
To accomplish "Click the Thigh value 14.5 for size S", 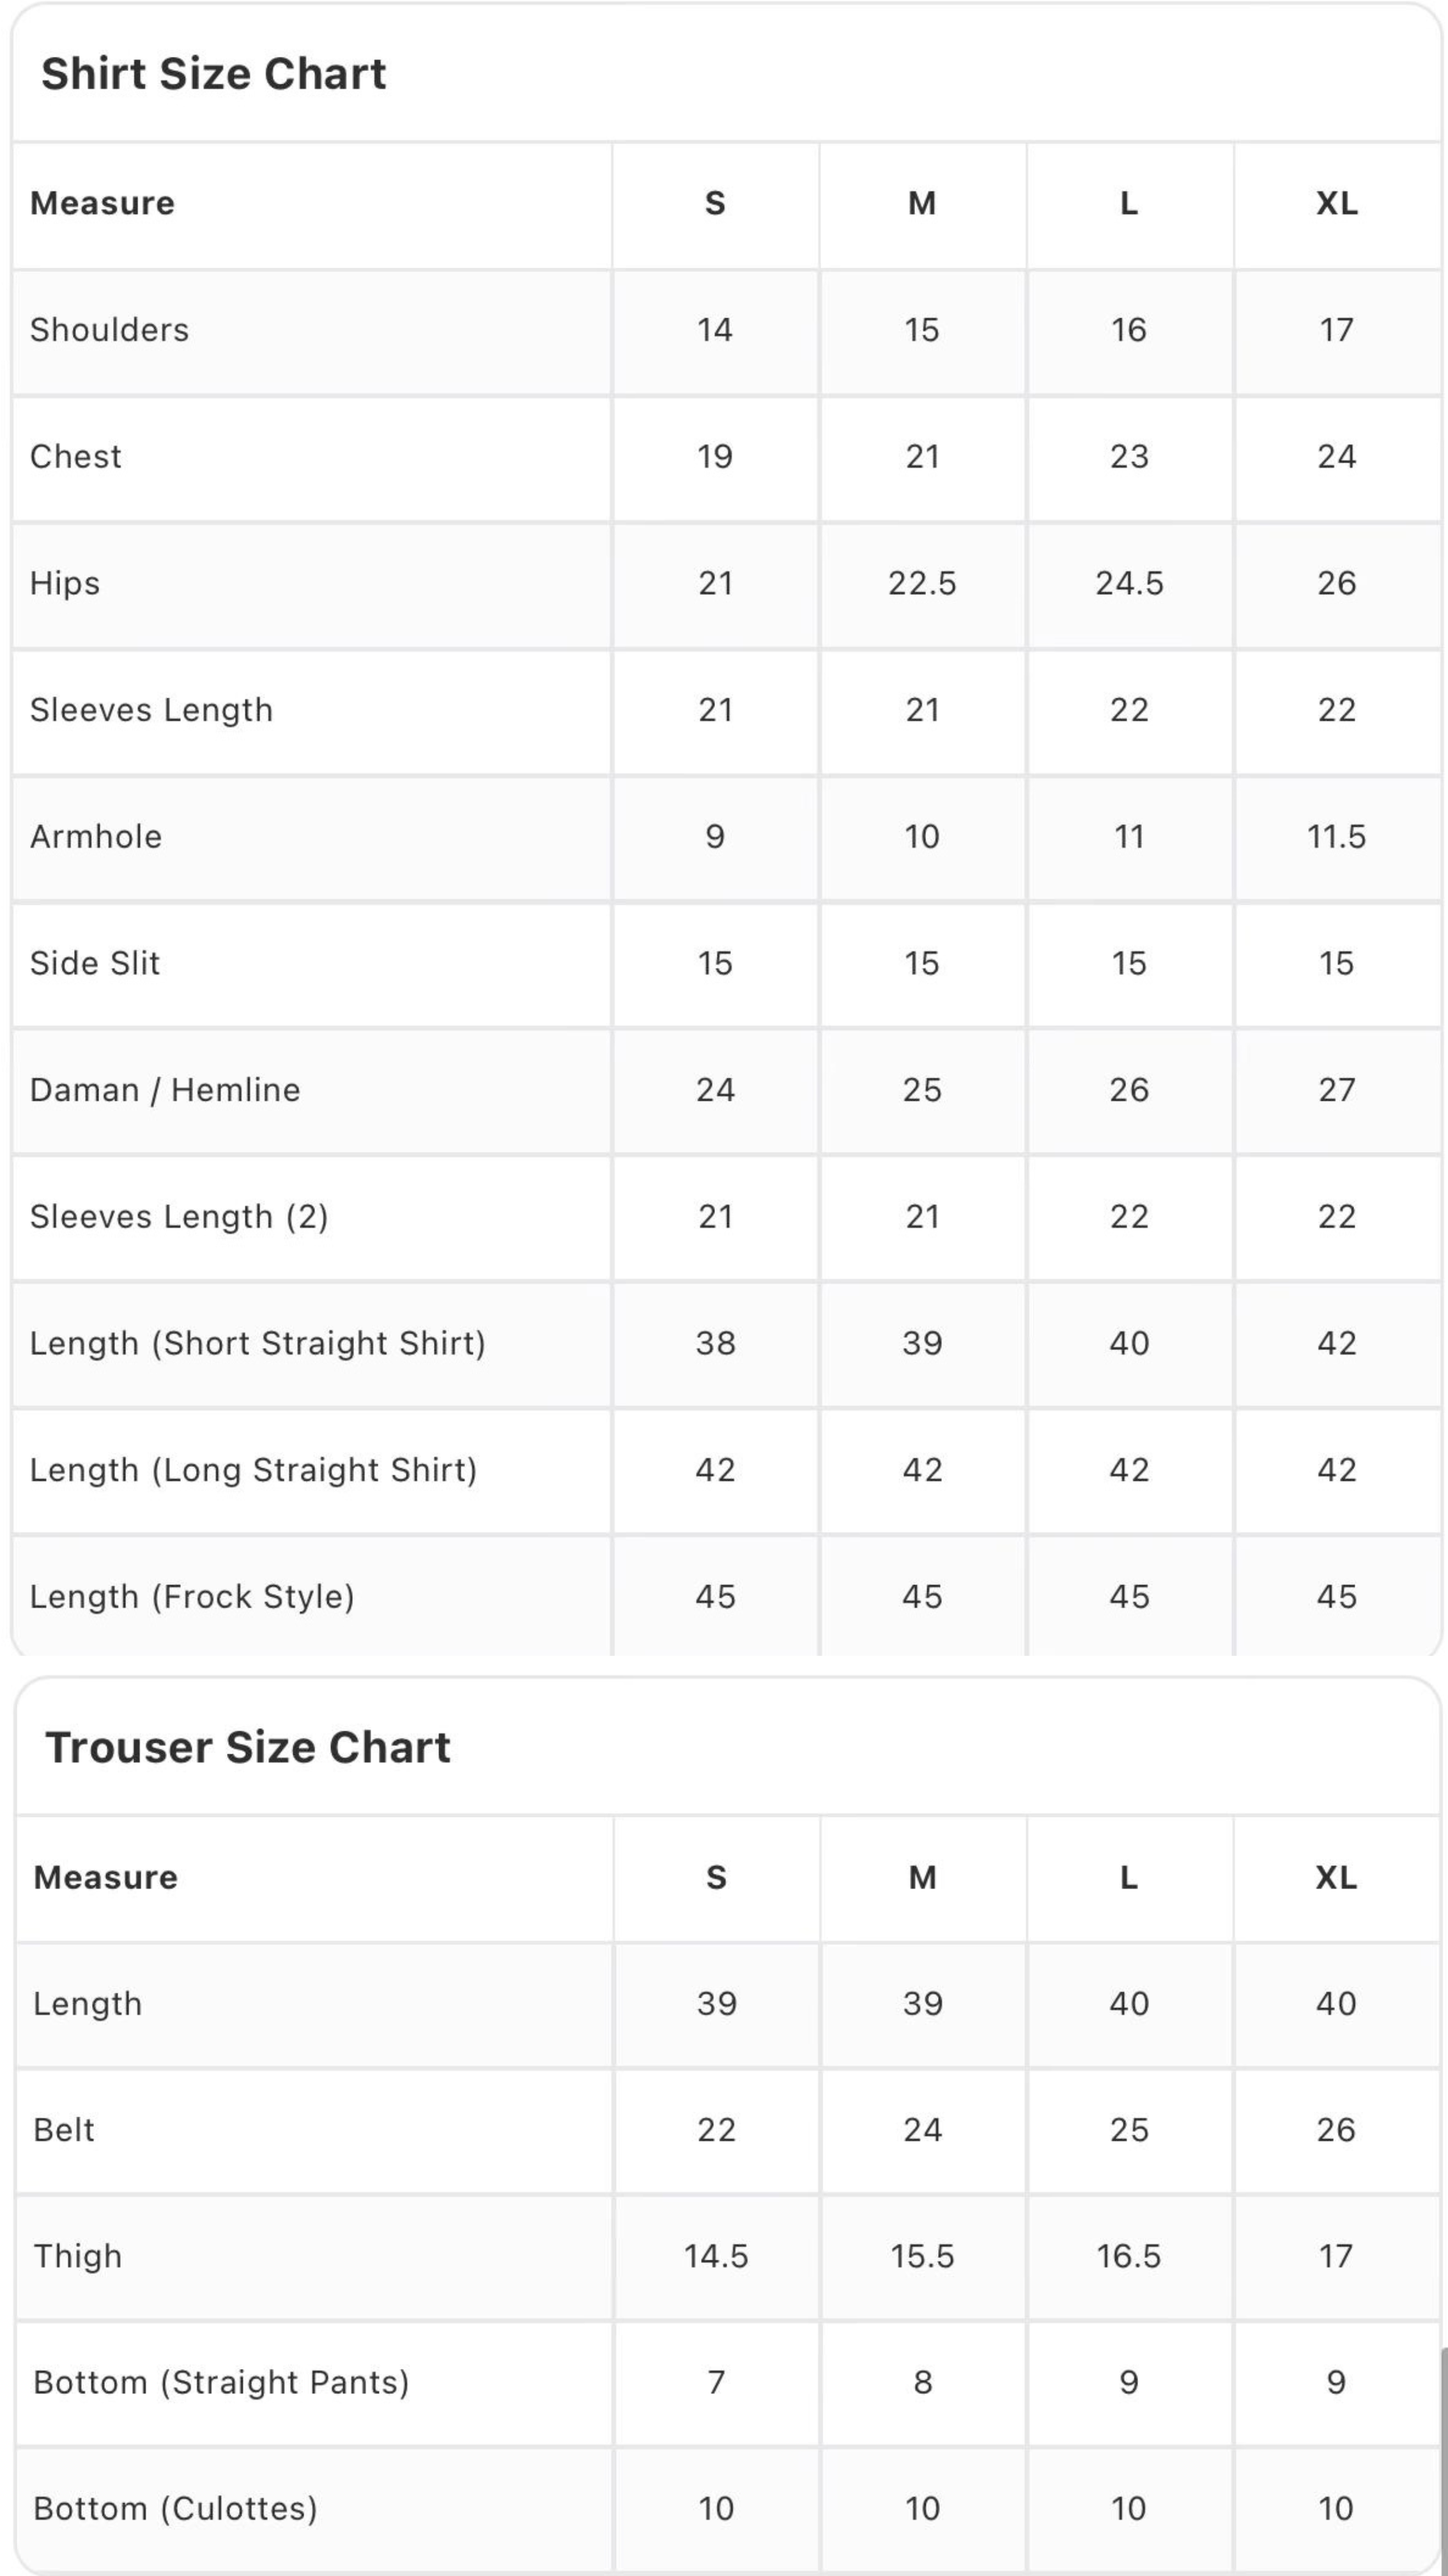I will [x=716, y=2256].
